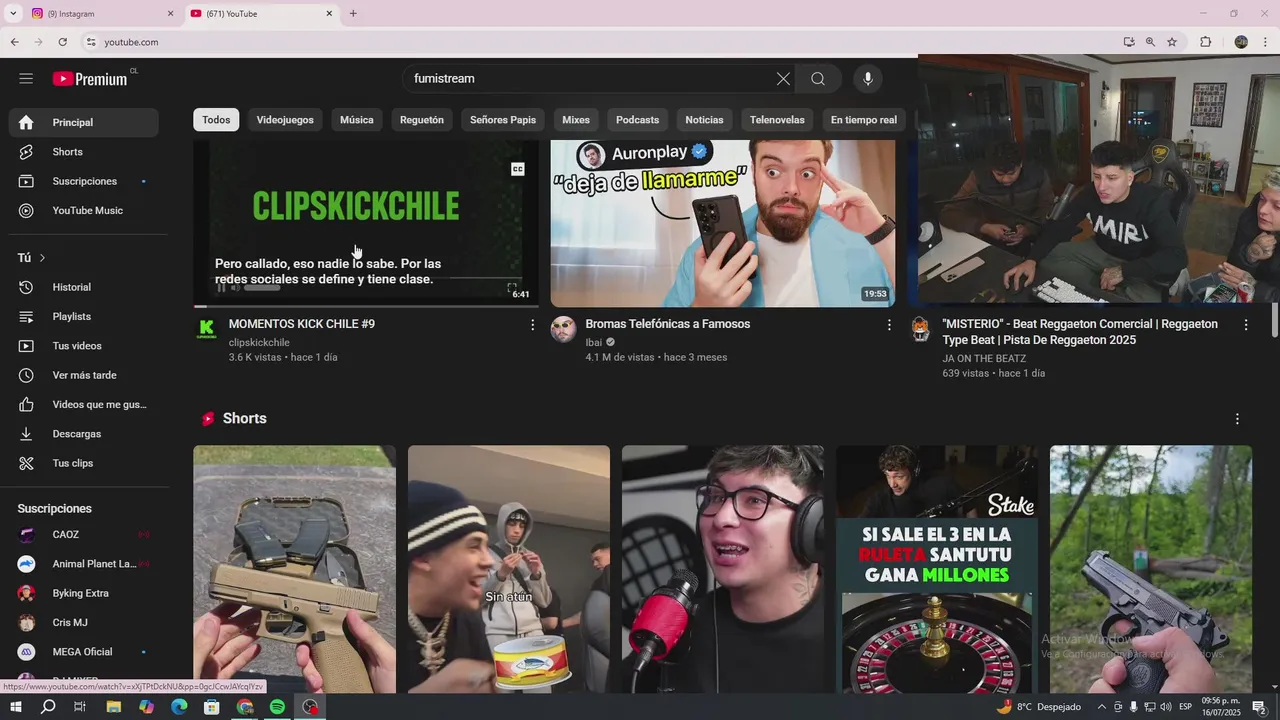Open Chrome three-dot menu
Screen dimensions: 1280x720
(1266, 42)
